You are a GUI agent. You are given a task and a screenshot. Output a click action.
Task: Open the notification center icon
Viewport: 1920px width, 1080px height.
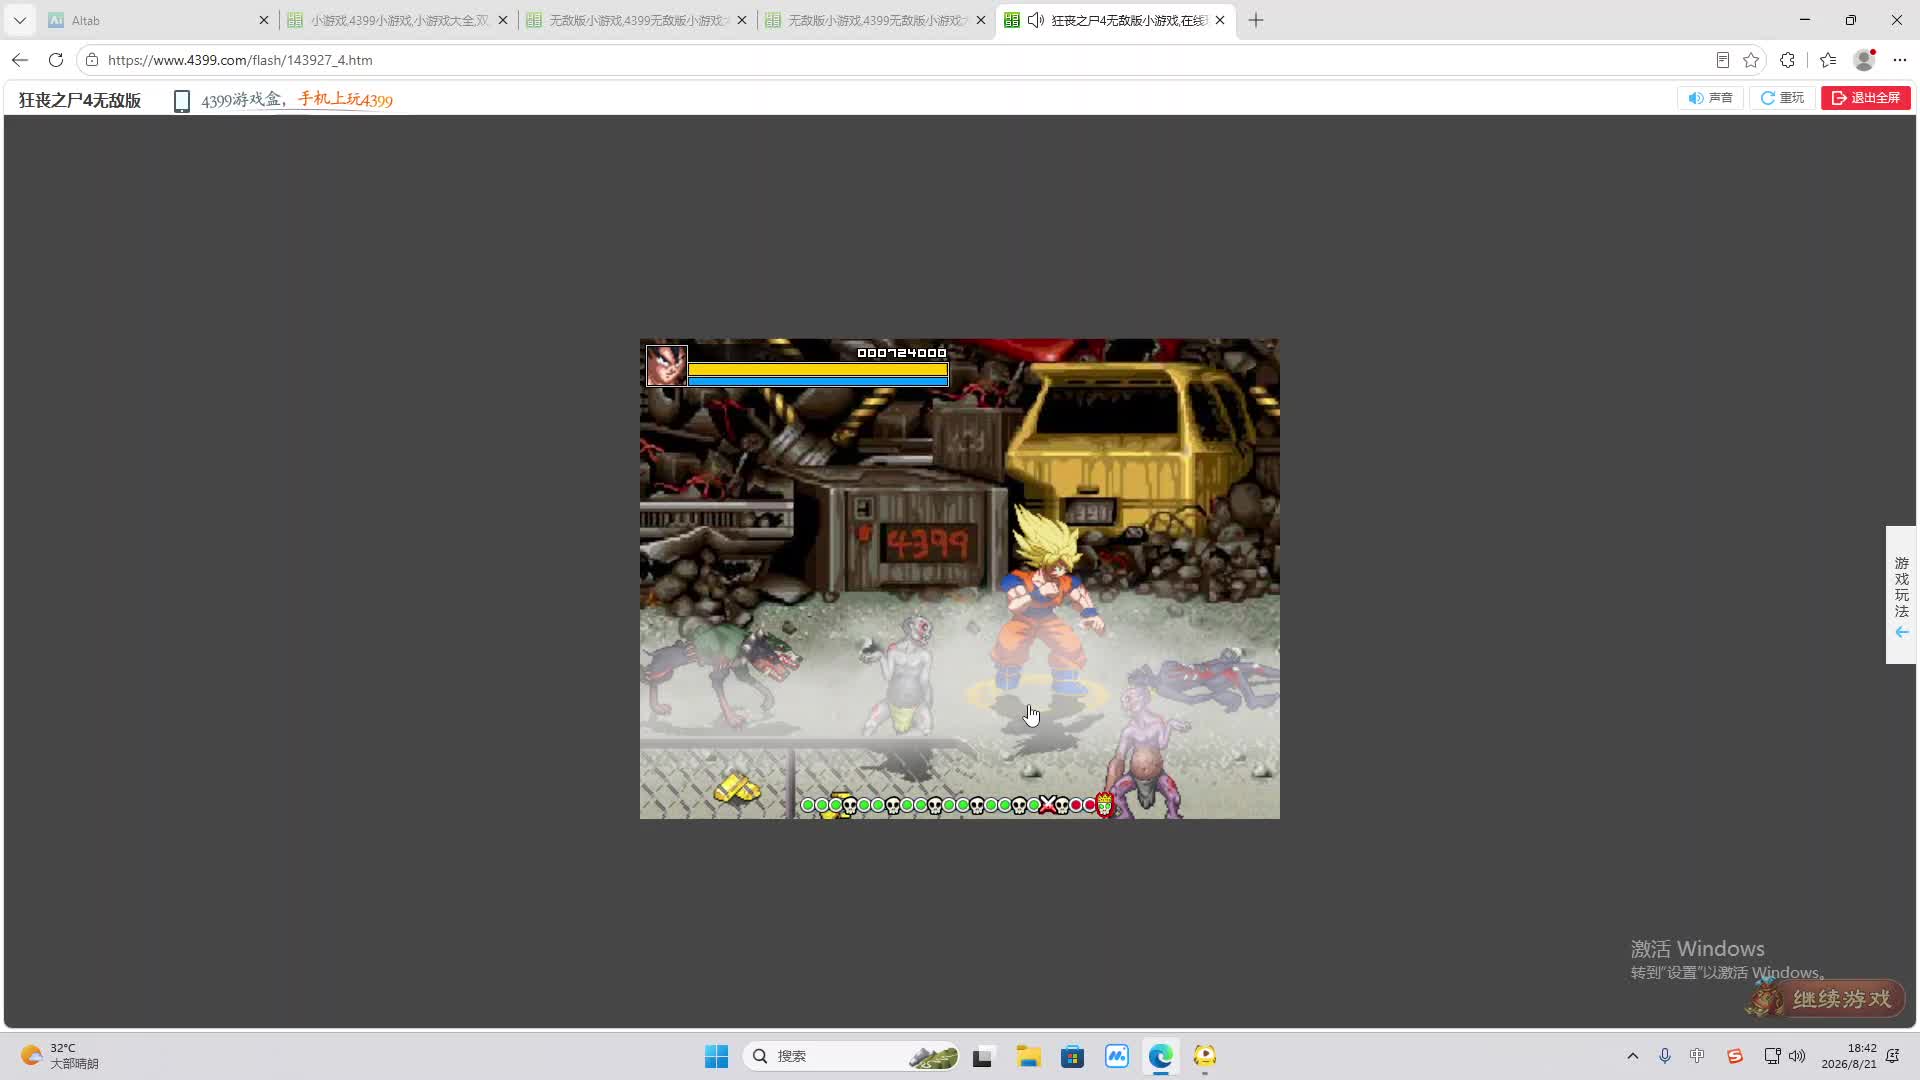click(1893, 1056)
